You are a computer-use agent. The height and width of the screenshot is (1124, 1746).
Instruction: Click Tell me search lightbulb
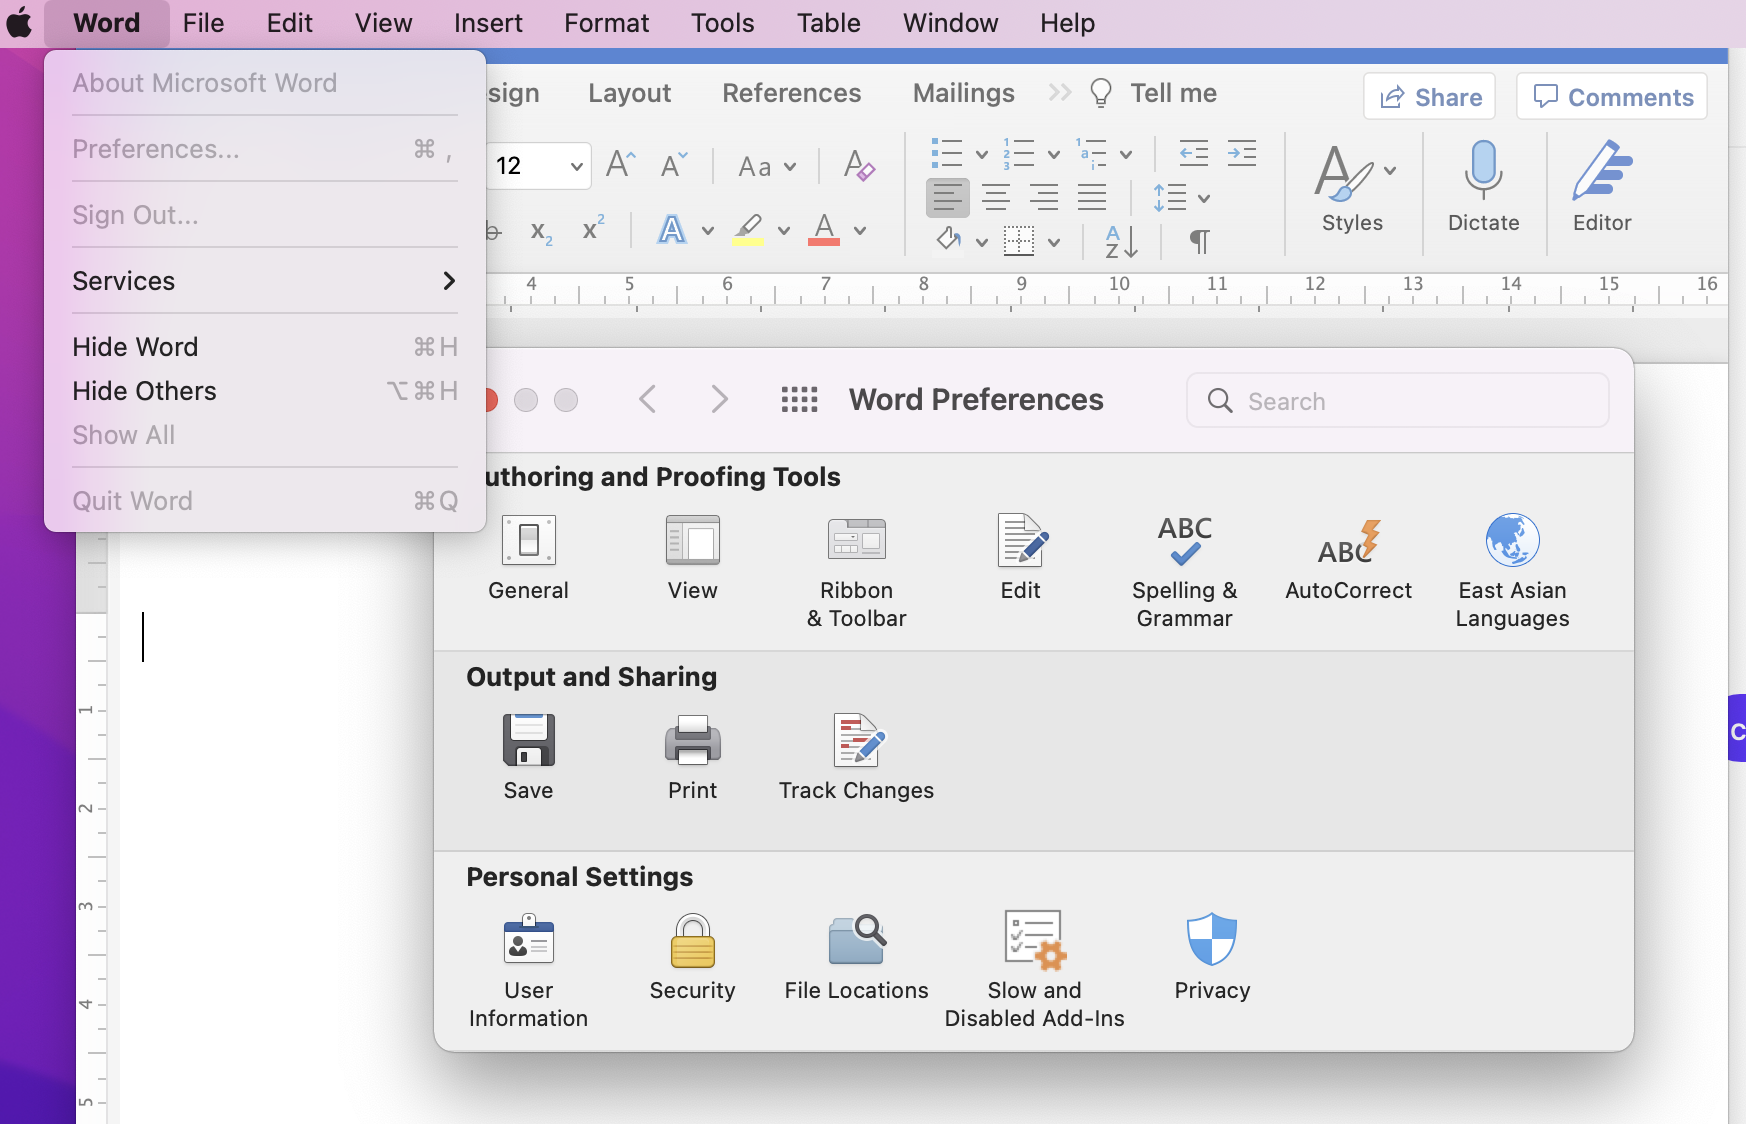coord(1101,93)
